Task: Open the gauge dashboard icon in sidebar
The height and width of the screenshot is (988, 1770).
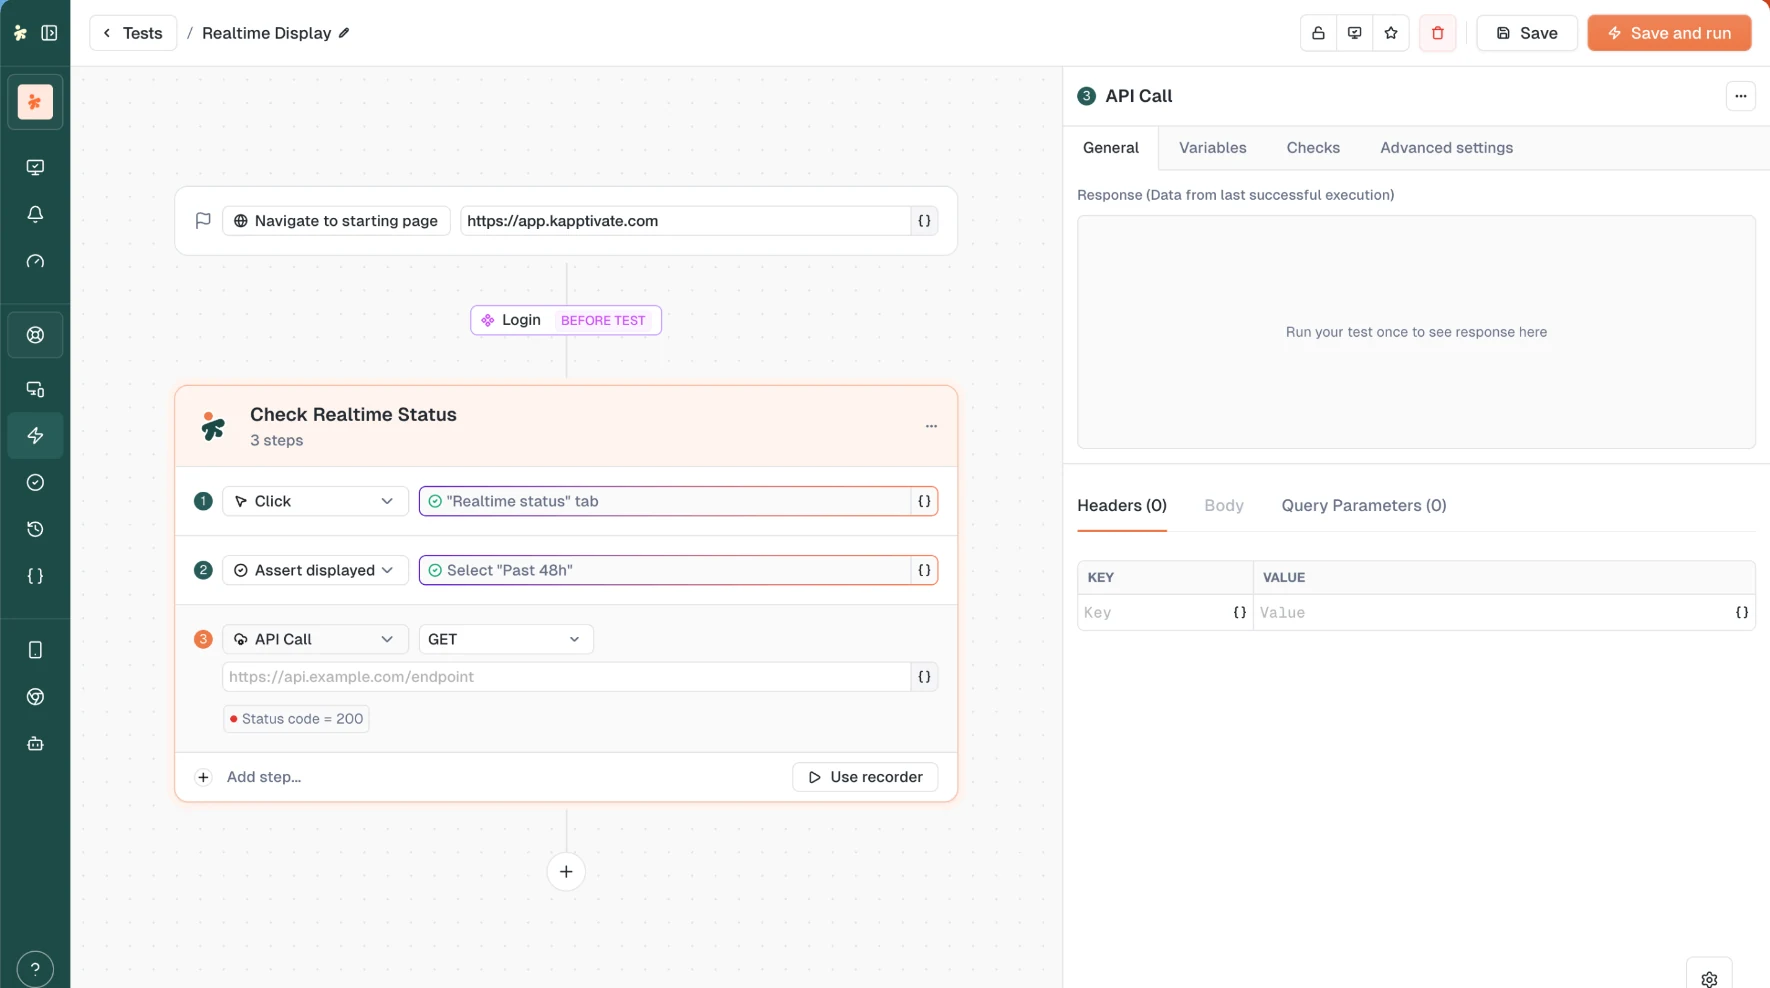Action: [35, 261]
